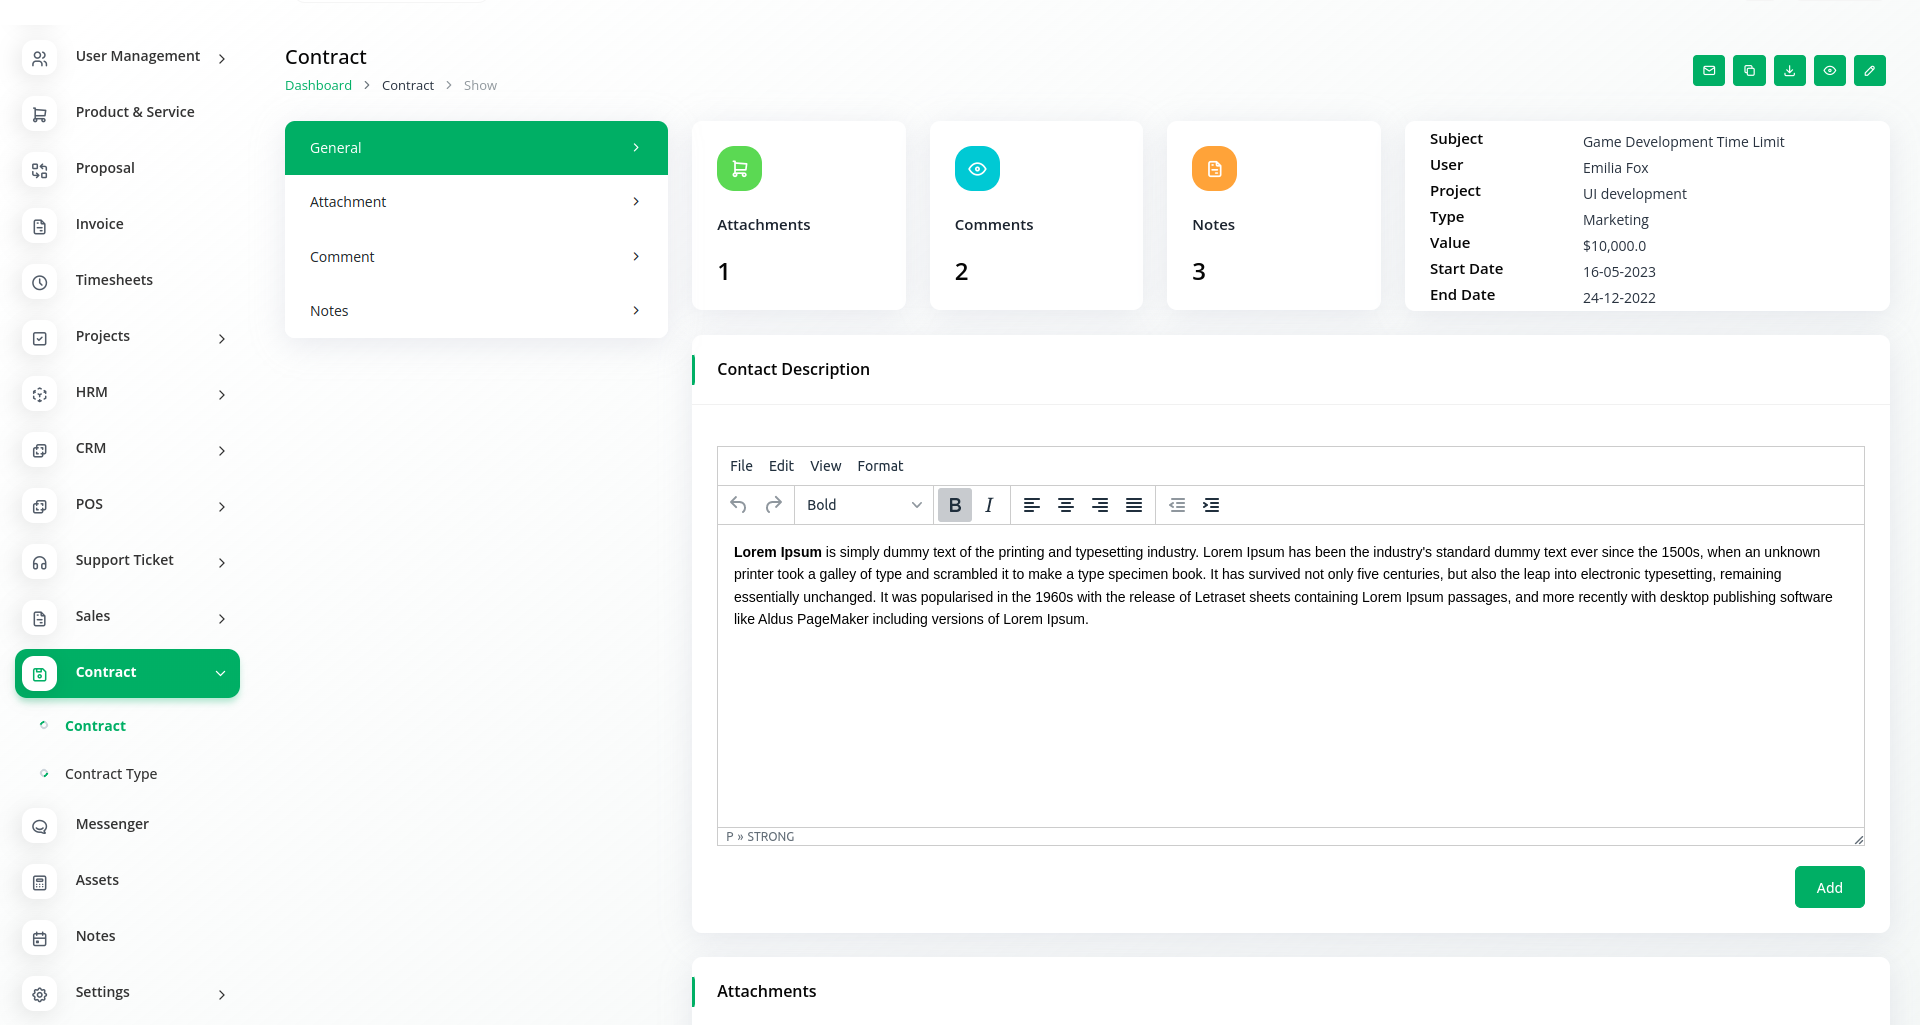Click the download contract icon button
Viewport: 1920px width, 1025px height.
[1789, 71]
